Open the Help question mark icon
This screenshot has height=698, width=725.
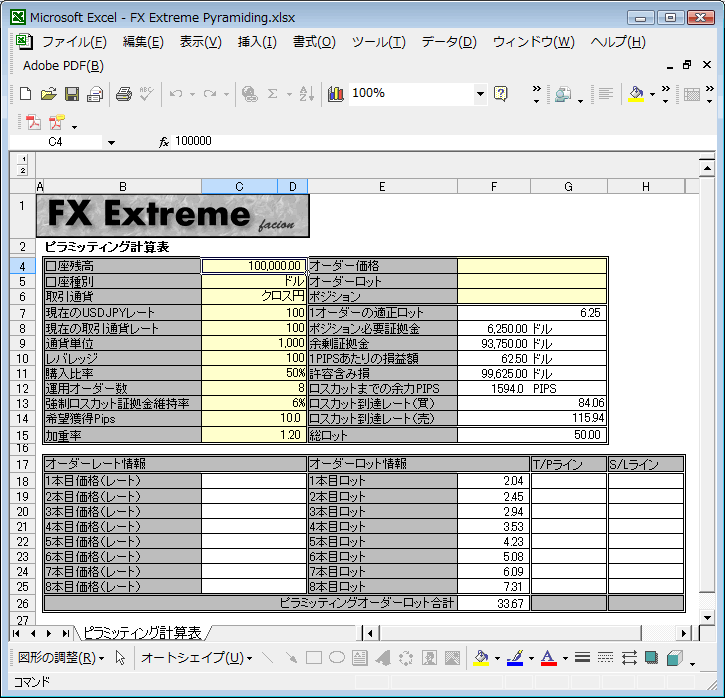[x=500, y=94]
